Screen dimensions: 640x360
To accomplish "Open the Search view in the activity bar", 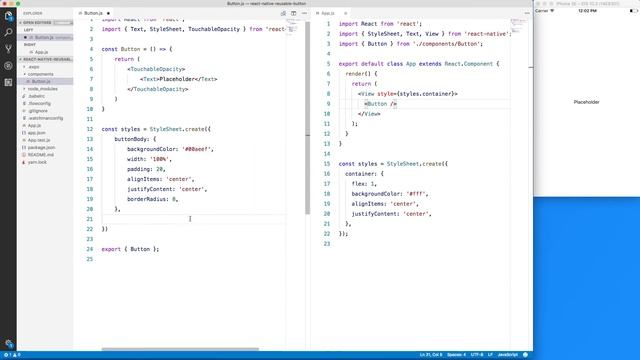I will click(x=8, y=32).
